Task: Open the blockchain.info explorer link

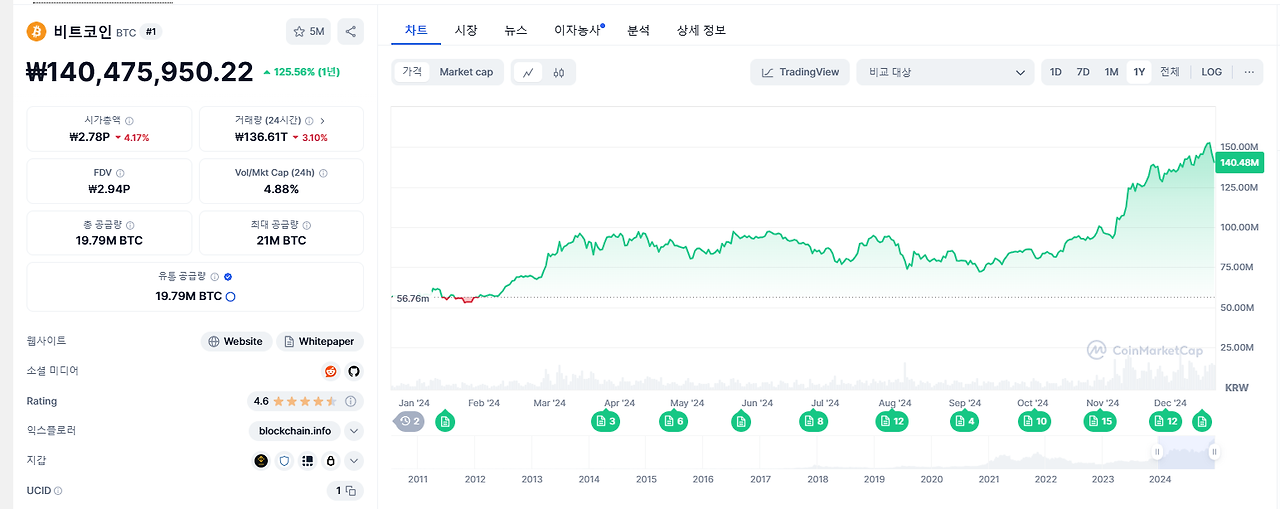Action: (x=295, y=431)
